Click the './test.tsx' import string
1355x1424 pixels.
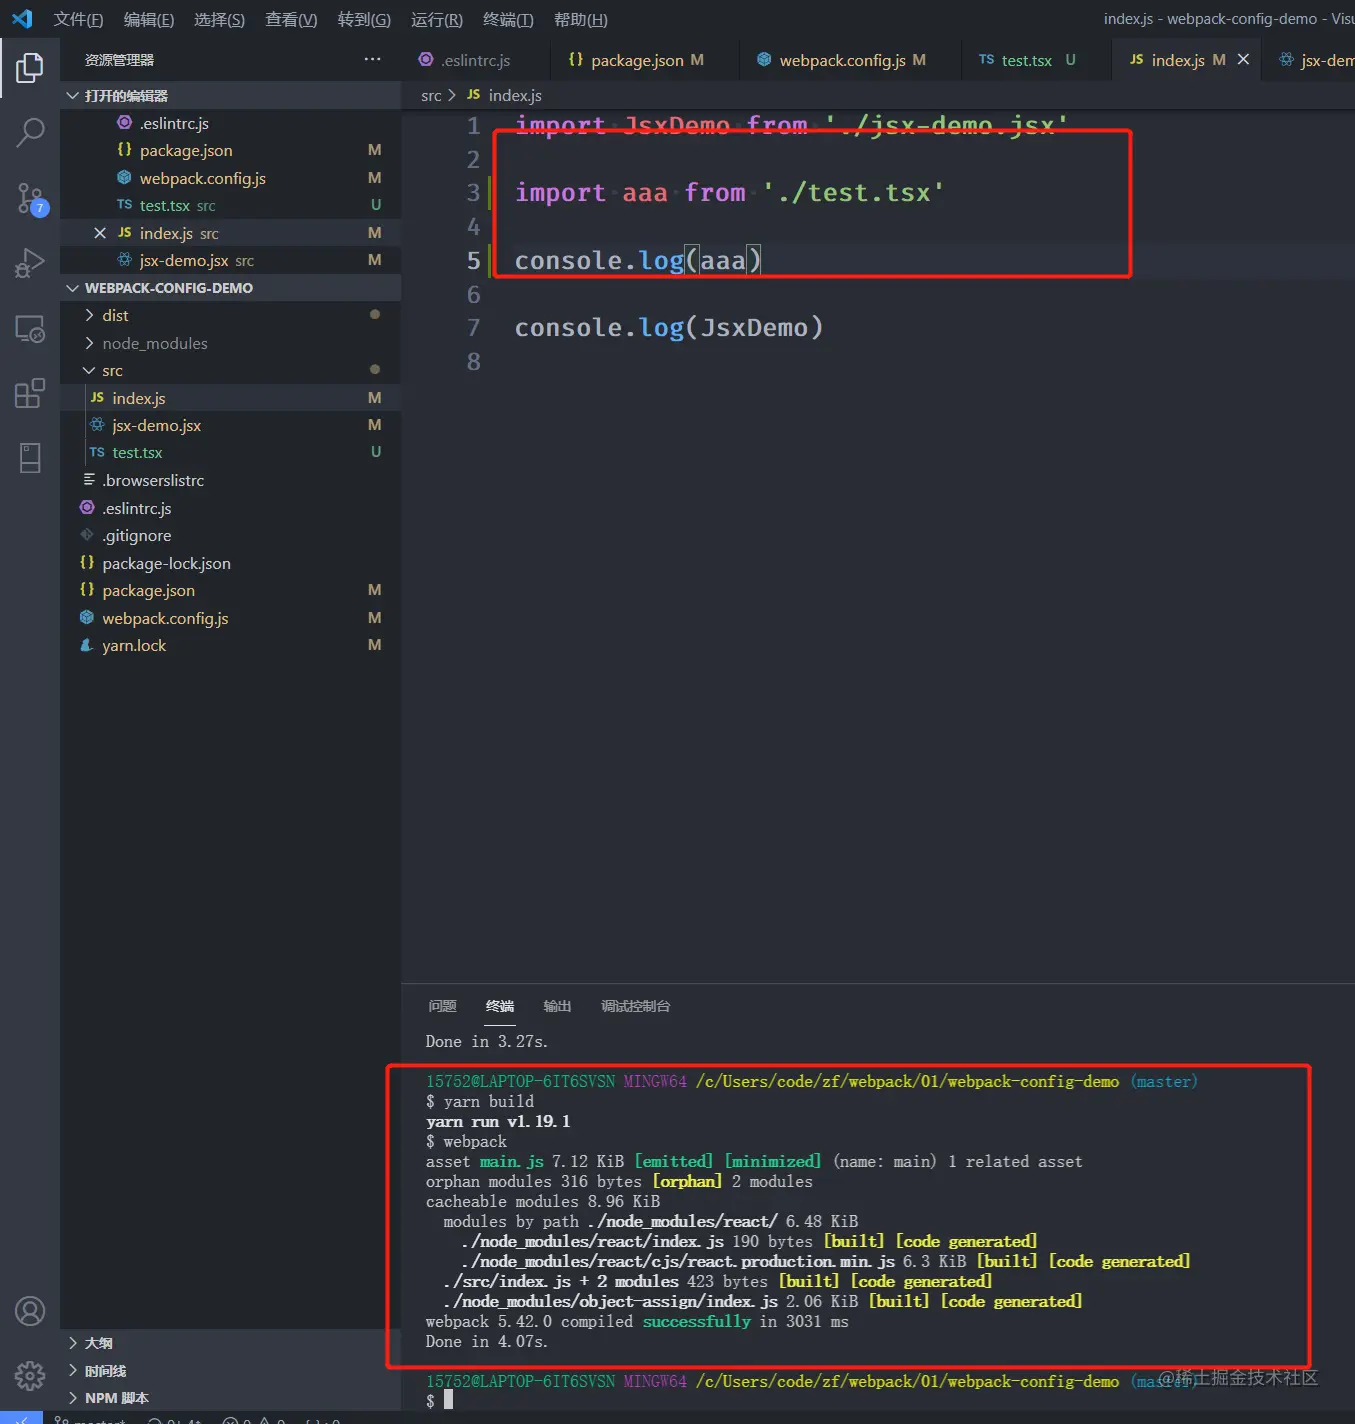(854, 192)
